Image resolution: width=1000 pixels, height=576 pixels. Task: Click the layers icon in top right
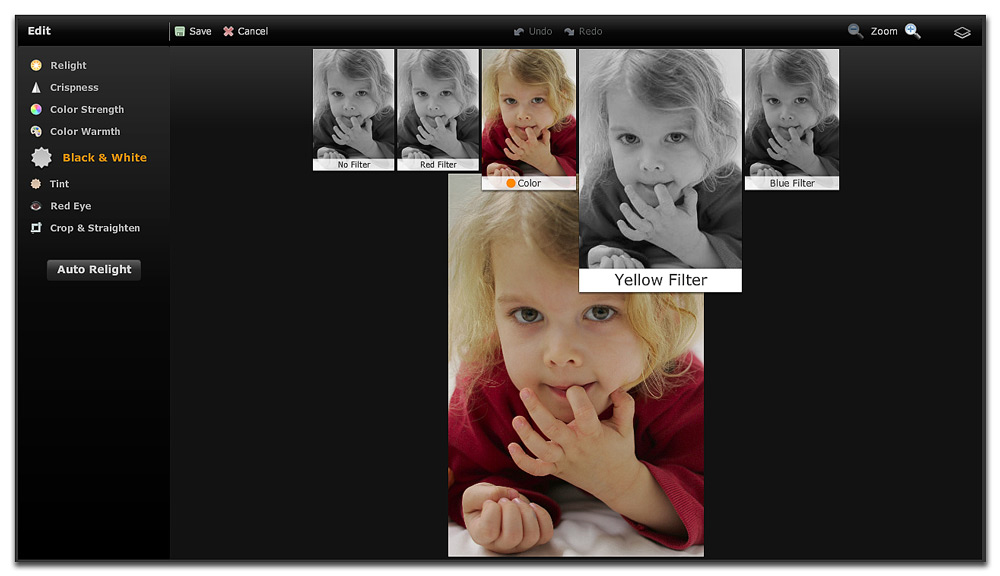pos(962,33)
